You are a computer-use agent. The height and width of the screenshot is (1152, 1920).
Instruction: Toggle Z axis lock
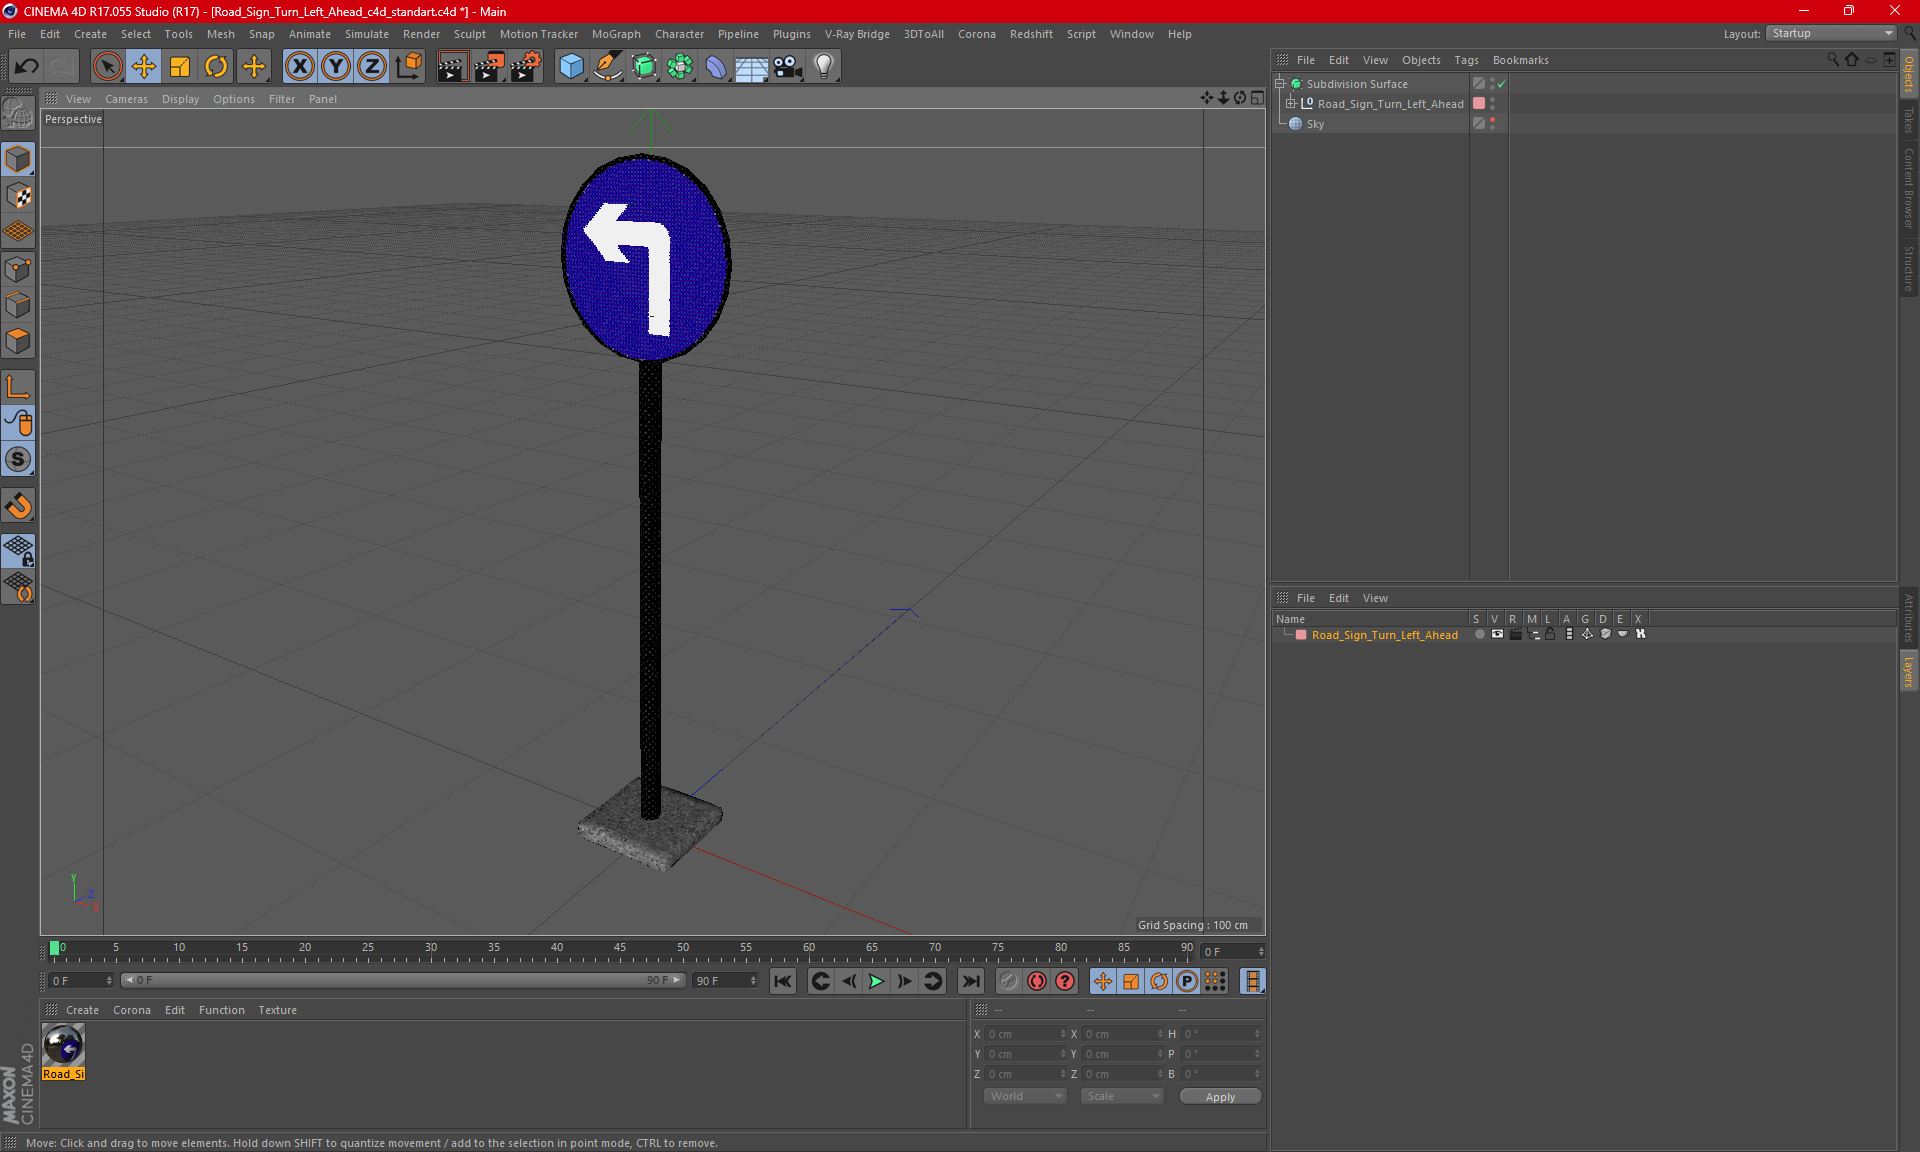click(372, 66)
